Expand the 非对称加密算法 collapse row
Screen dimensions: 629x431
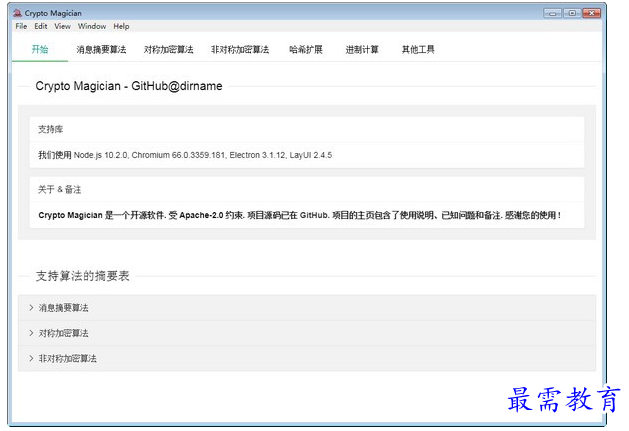(307, 358)
